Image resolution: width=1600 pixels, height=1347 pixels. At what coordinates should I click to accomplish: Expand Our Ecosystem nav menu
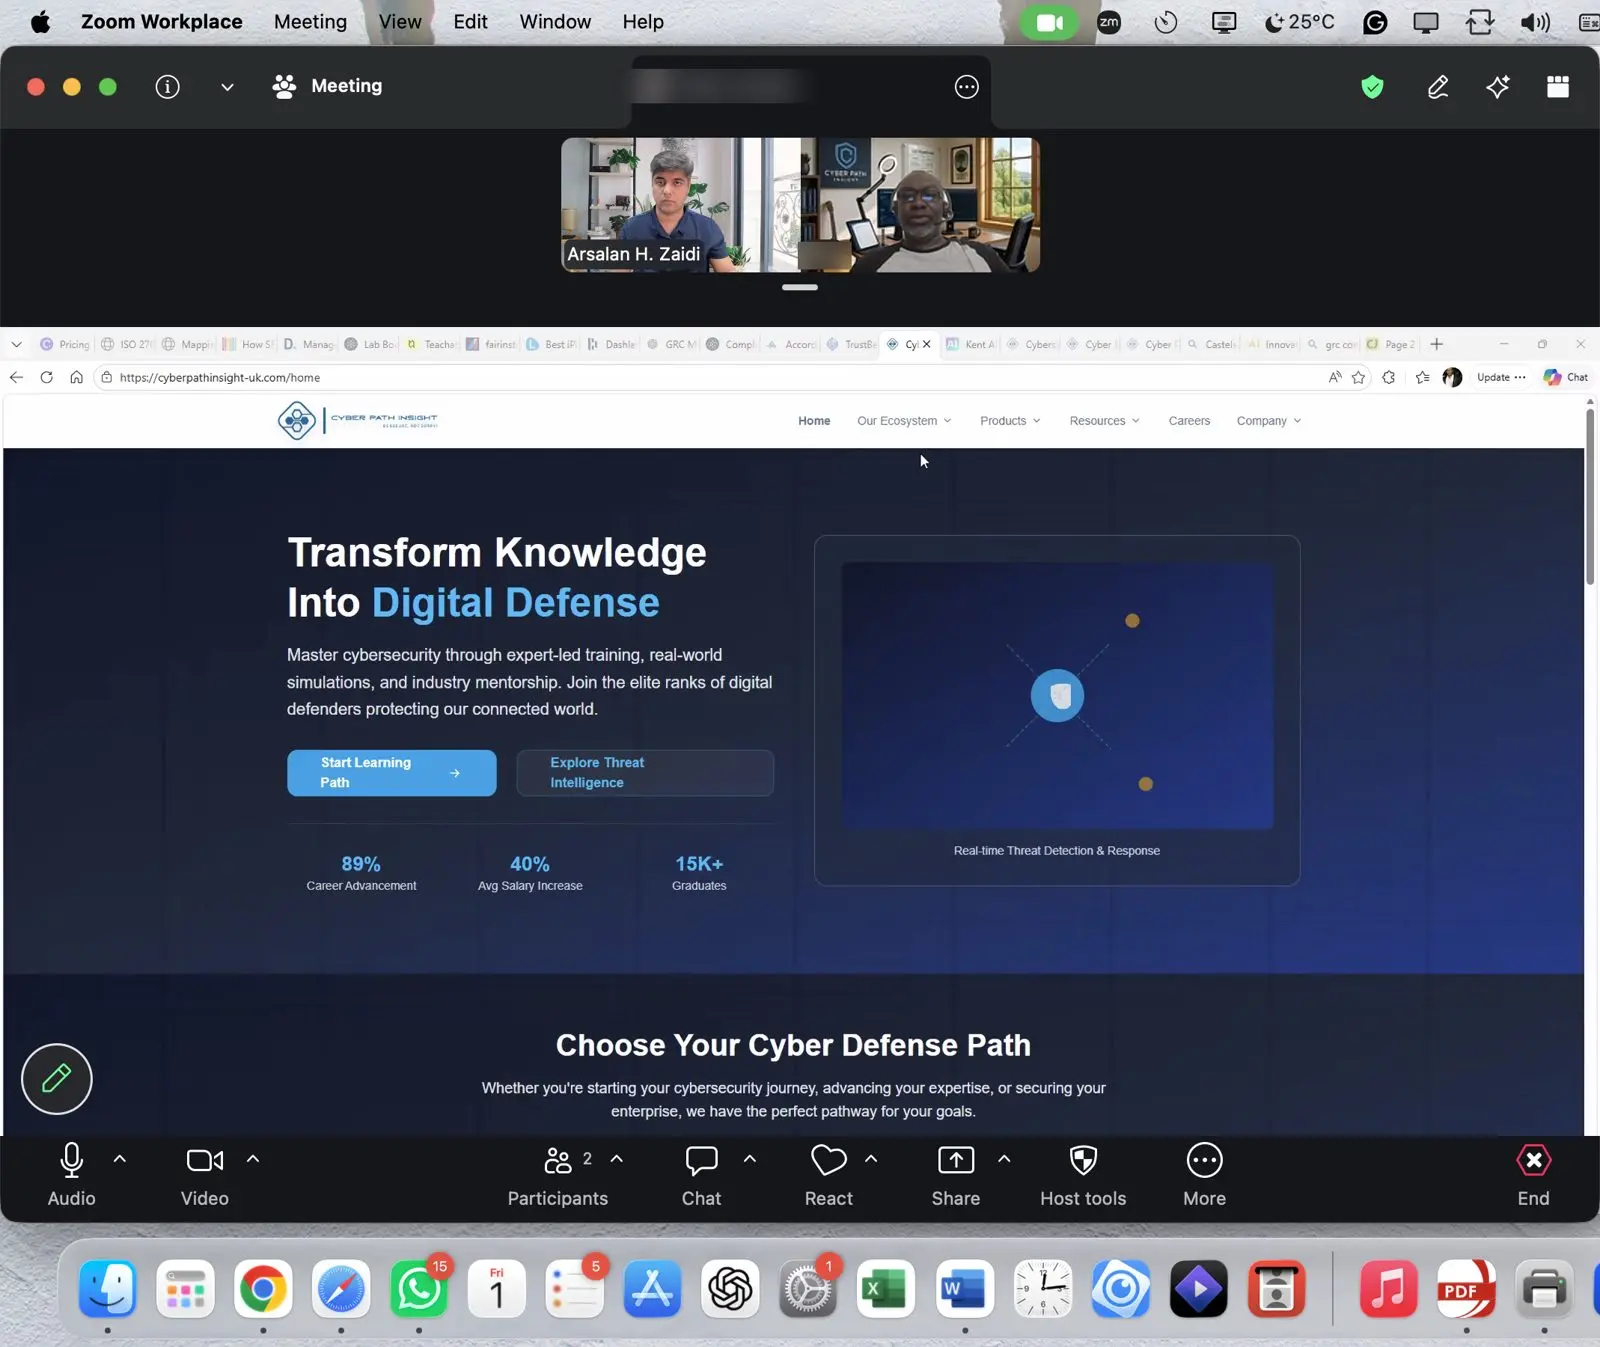(x=904, y=421)
